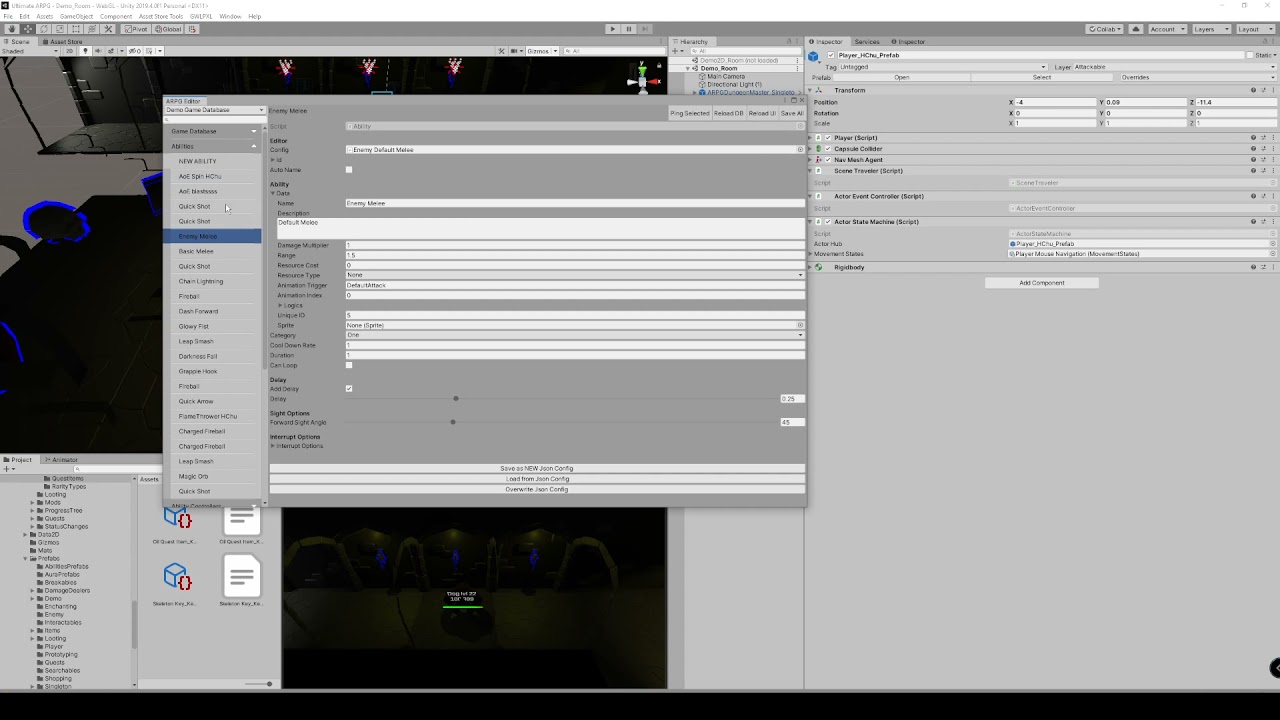This screenshot has height=720, width=1280.
Task: Select the Move tool in toolbar
Action: [29, 29]
